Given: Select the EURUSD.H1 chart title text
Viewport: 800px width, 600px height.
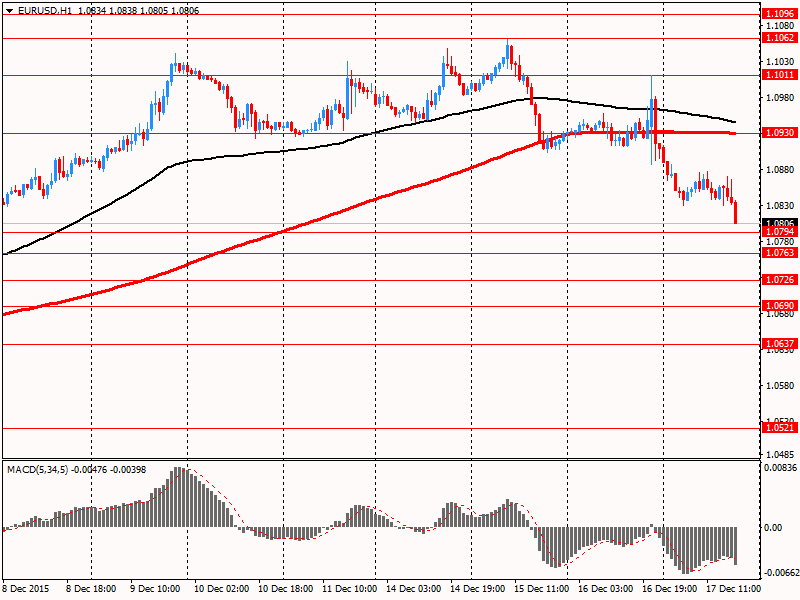Looking at the screenshot, I should (x=45, y=10).
